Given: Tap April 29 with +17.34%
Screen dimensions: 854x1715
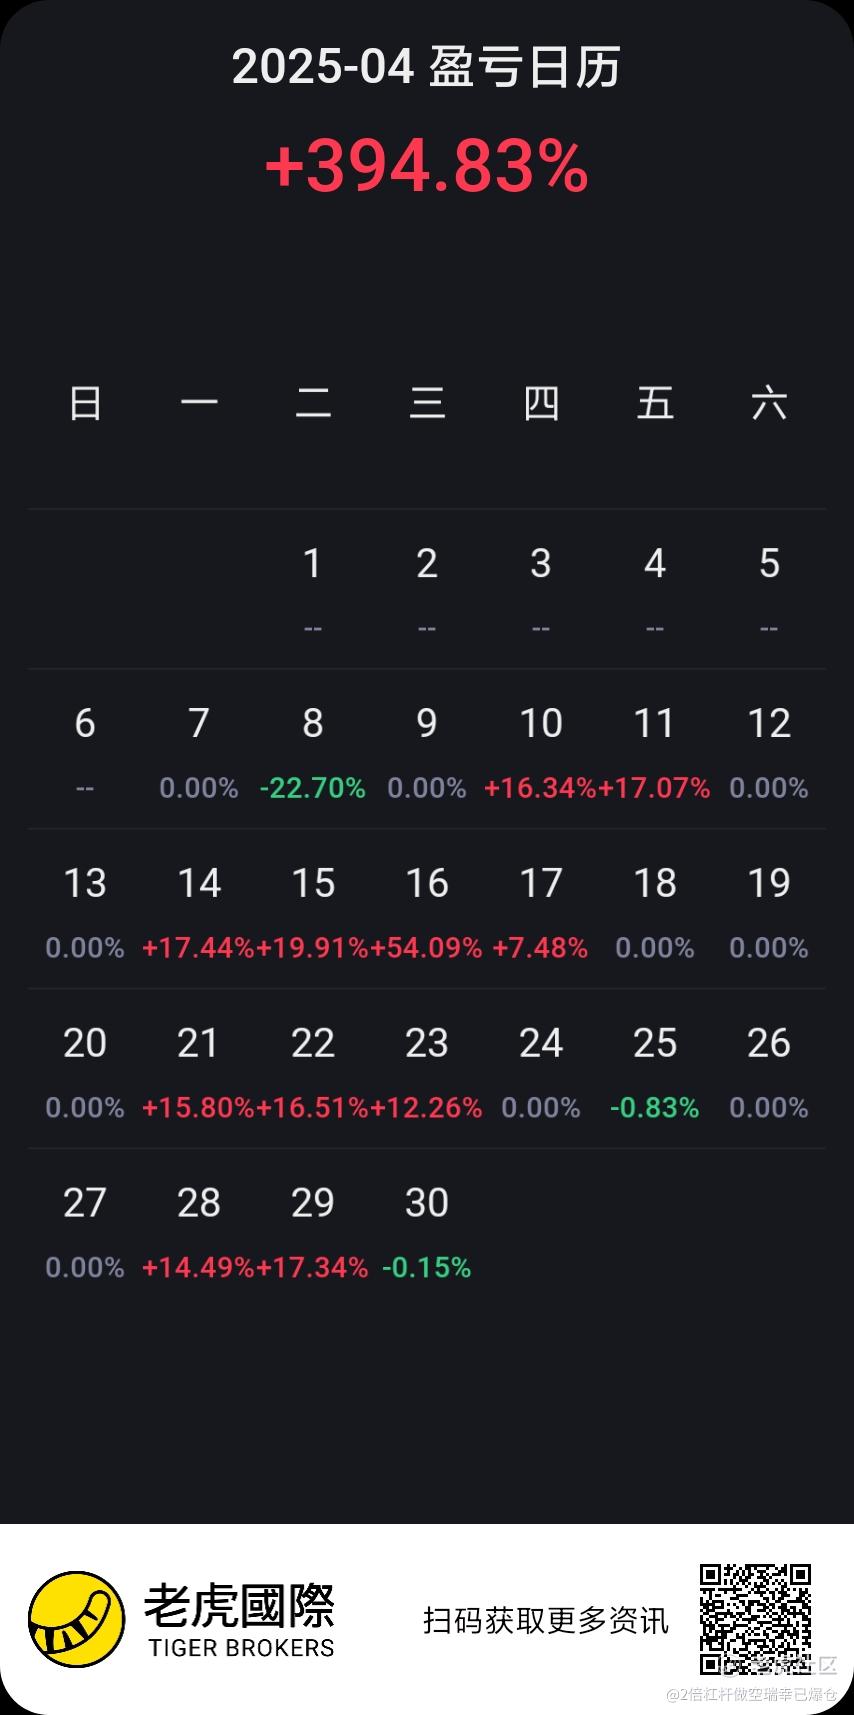Looking at the screenshot, I should pos(313,1230).
